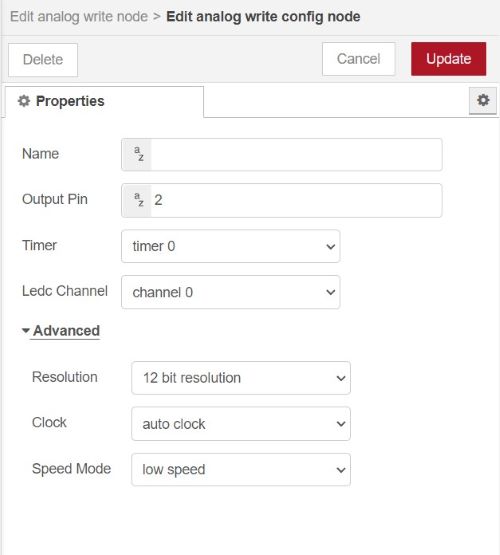Click the Resolution dropdown chevron arrow
The image size is (500, 555).
pyautogui.click(x=341, y=378)
